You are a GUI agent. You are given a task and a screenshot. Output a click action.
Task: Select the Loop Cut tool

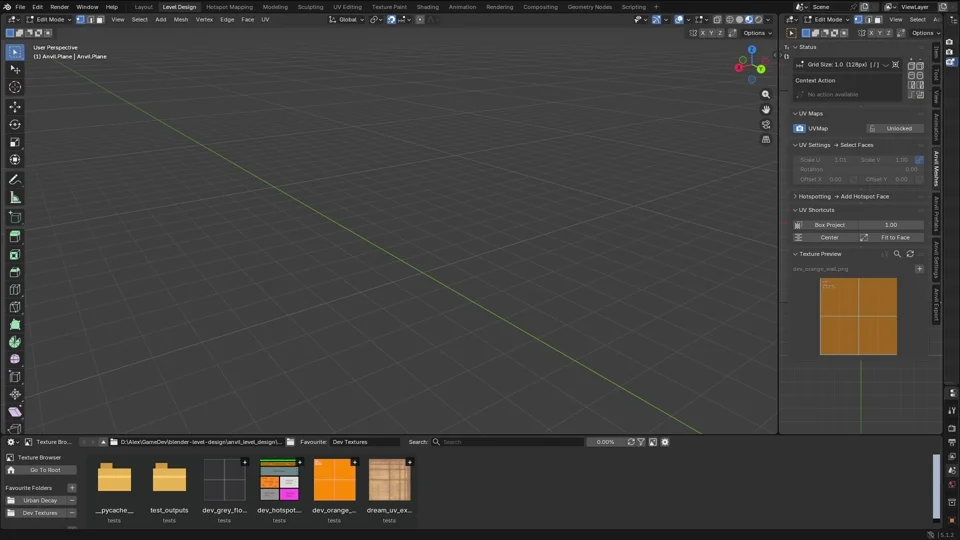pos(15,290)
